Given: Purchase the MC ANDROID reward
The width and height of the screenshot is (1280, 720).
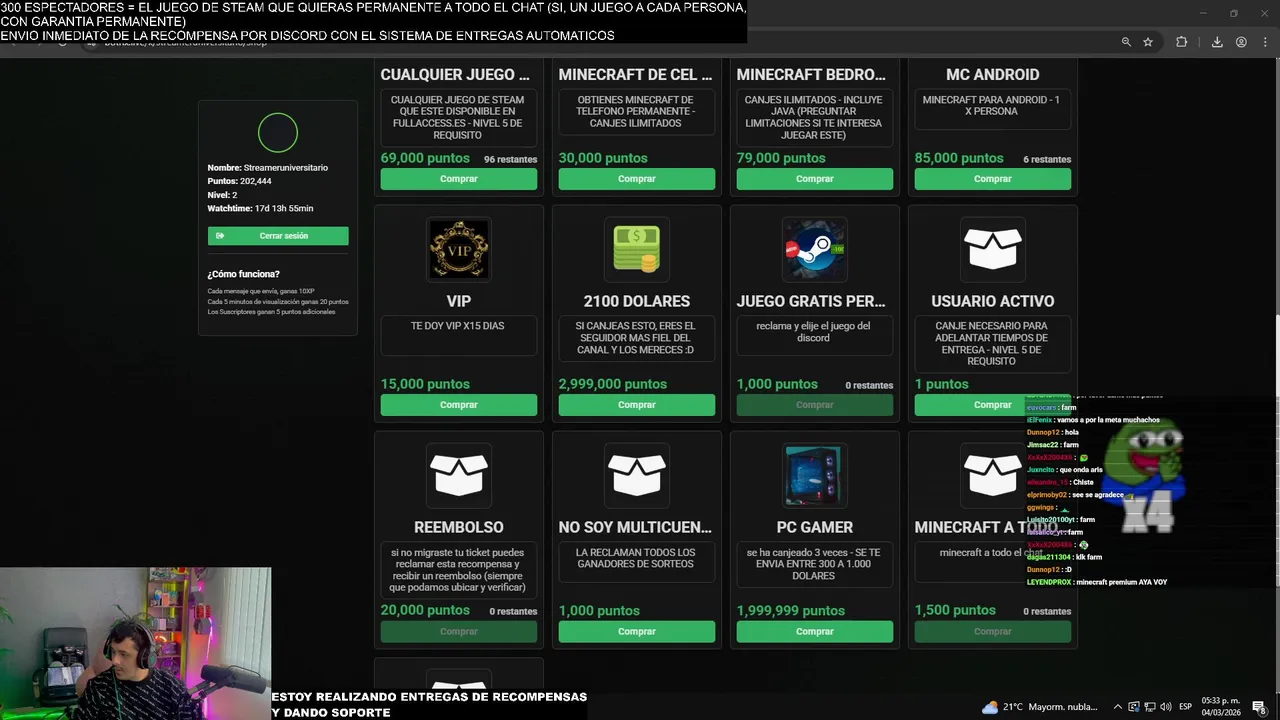Looking at the screenshot, I should tap(993, 179).
